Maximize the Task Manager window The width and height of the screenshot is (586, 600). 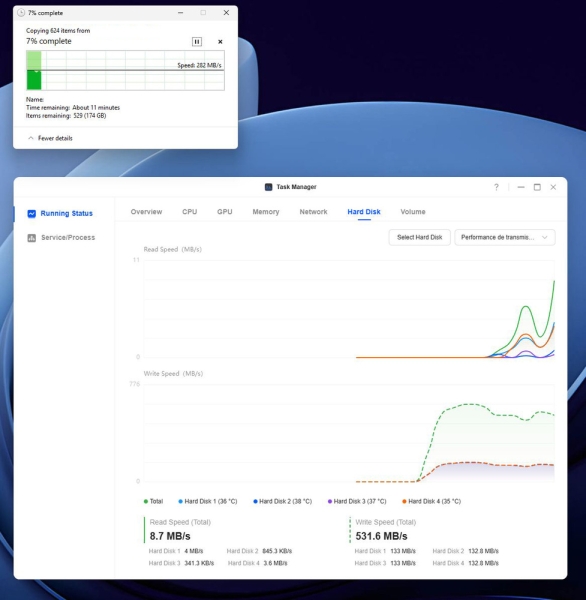click(x=537, y=187)
